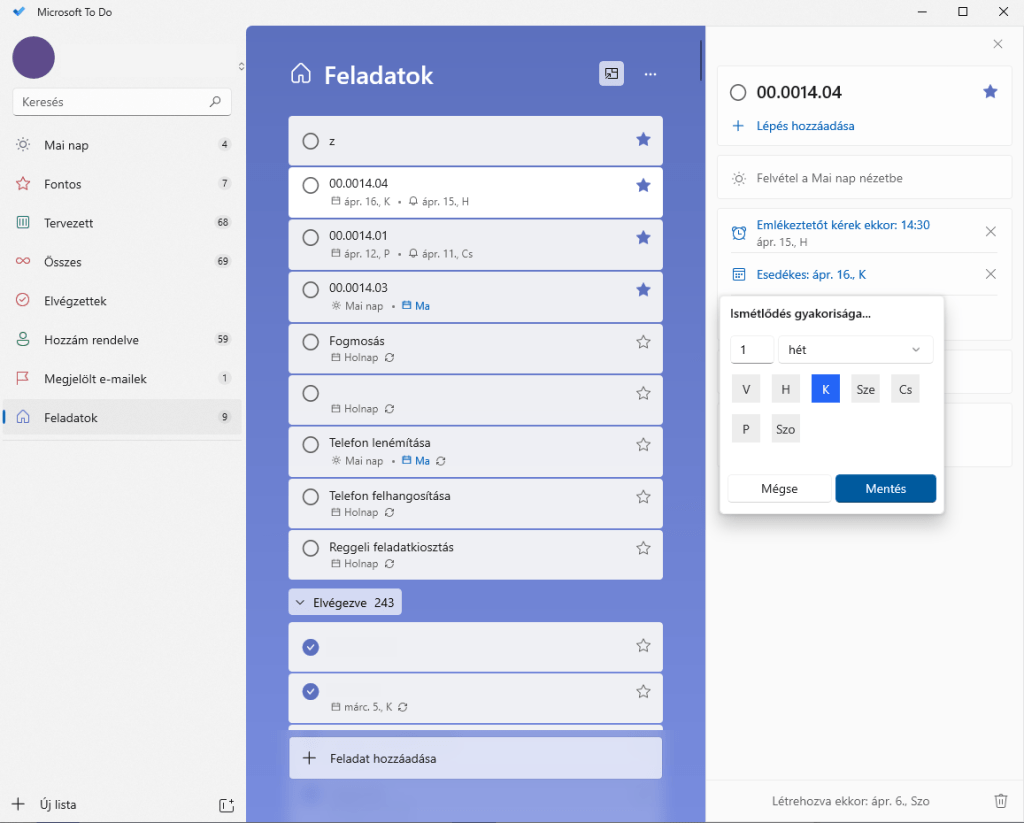Click the trash icon to delete the task
This screenshot has height=823, width=1024.
click(x=1001, y=801)
